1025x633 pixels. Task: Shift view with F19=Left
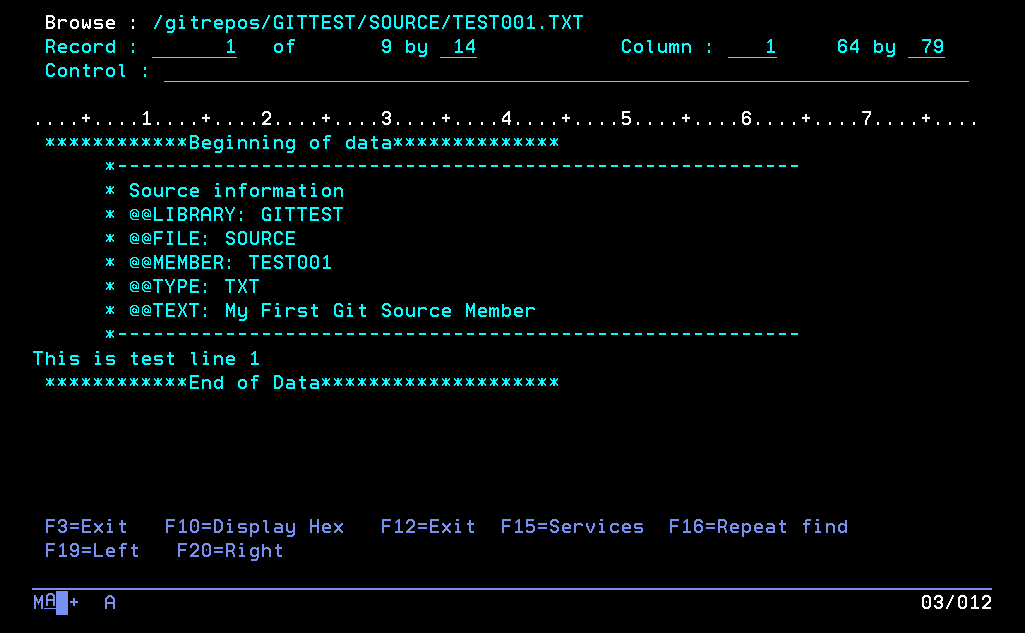point(92,551)
